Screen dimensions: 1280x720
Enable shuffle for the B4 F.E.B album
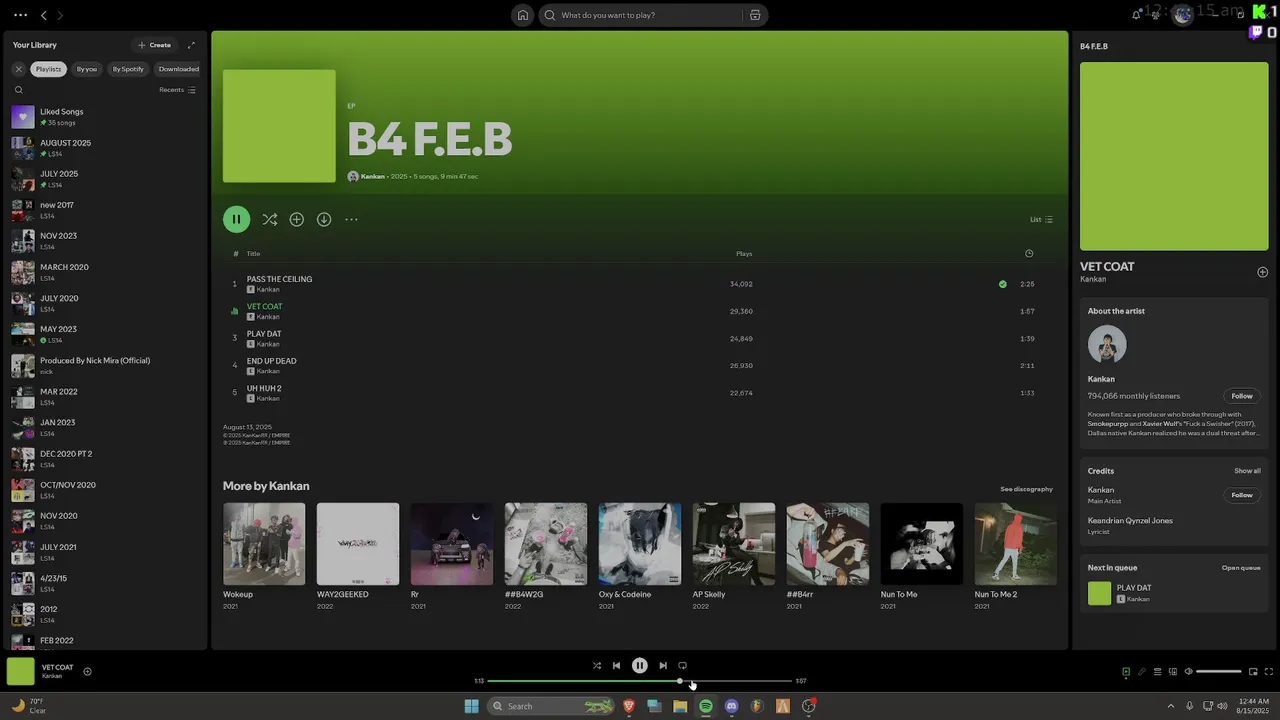click(x=270, y=219)
